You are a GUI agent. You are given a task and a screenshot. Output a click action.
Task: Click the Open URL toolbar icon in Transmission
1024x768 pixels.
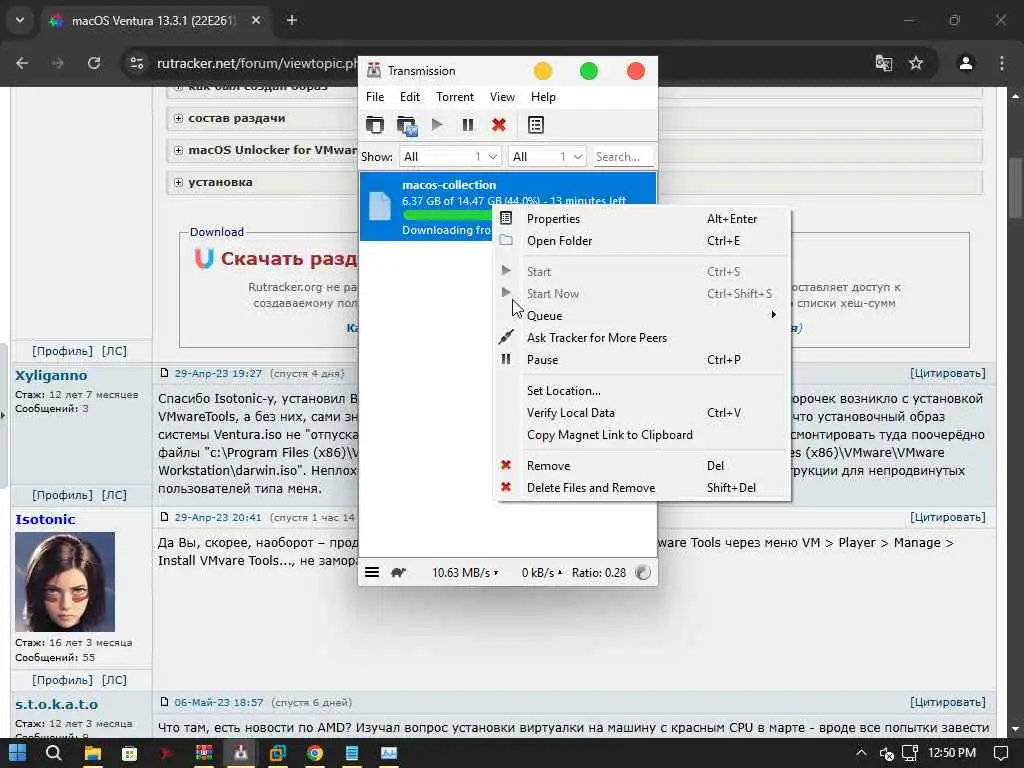(407, 125)
